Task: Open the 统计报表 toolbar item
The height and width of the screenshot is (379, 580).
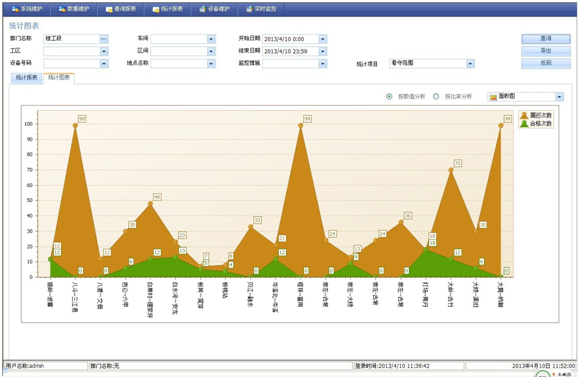Action: point(167,9)
